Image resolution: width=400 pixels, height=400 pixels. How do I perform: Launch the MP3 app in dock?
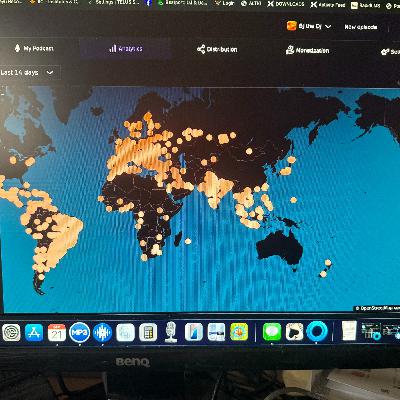[80, 332]
